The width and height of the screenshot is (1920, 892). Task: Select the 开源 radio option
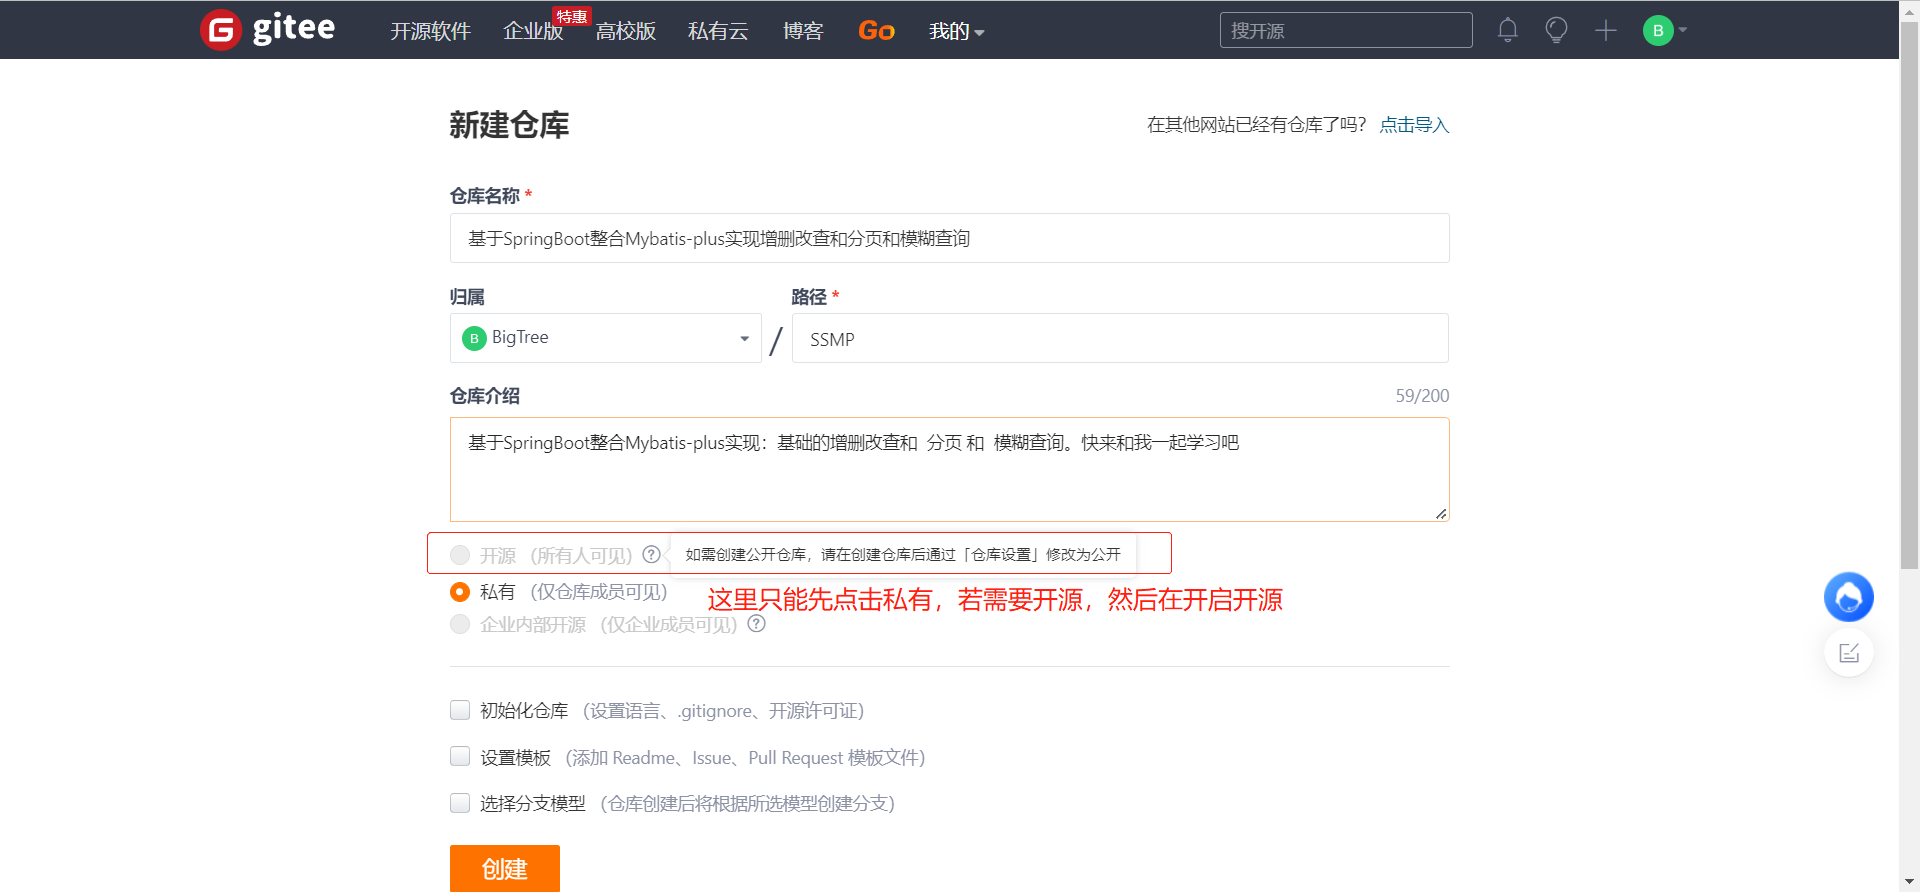[x=460, y=555]
